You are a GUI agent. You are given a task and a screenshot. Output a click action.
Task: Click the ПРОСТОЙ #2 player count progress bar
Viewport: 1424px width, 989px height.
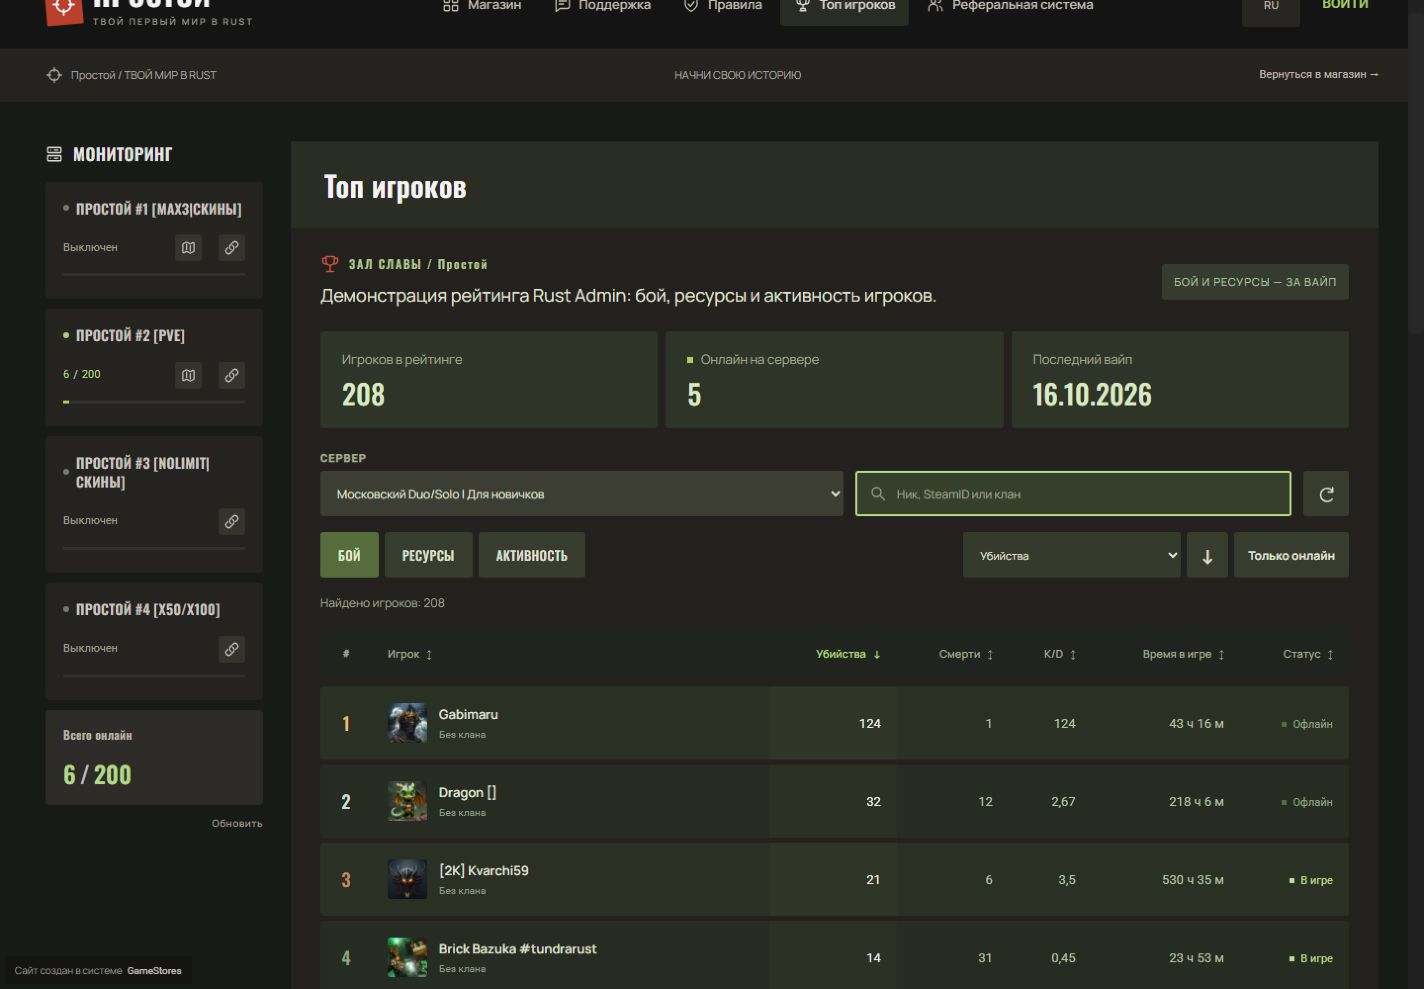tap(154, 402)
